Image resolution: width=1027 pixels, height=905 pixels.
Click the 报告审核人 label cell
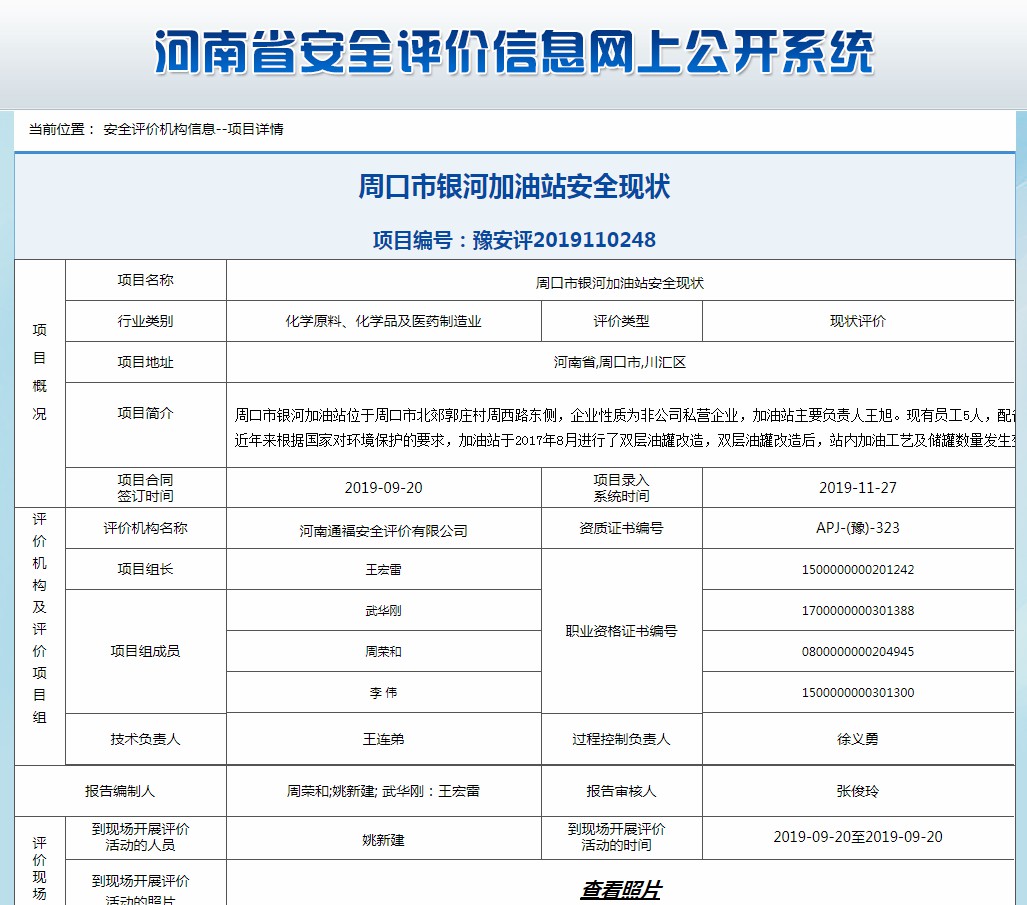pos(622,791)
